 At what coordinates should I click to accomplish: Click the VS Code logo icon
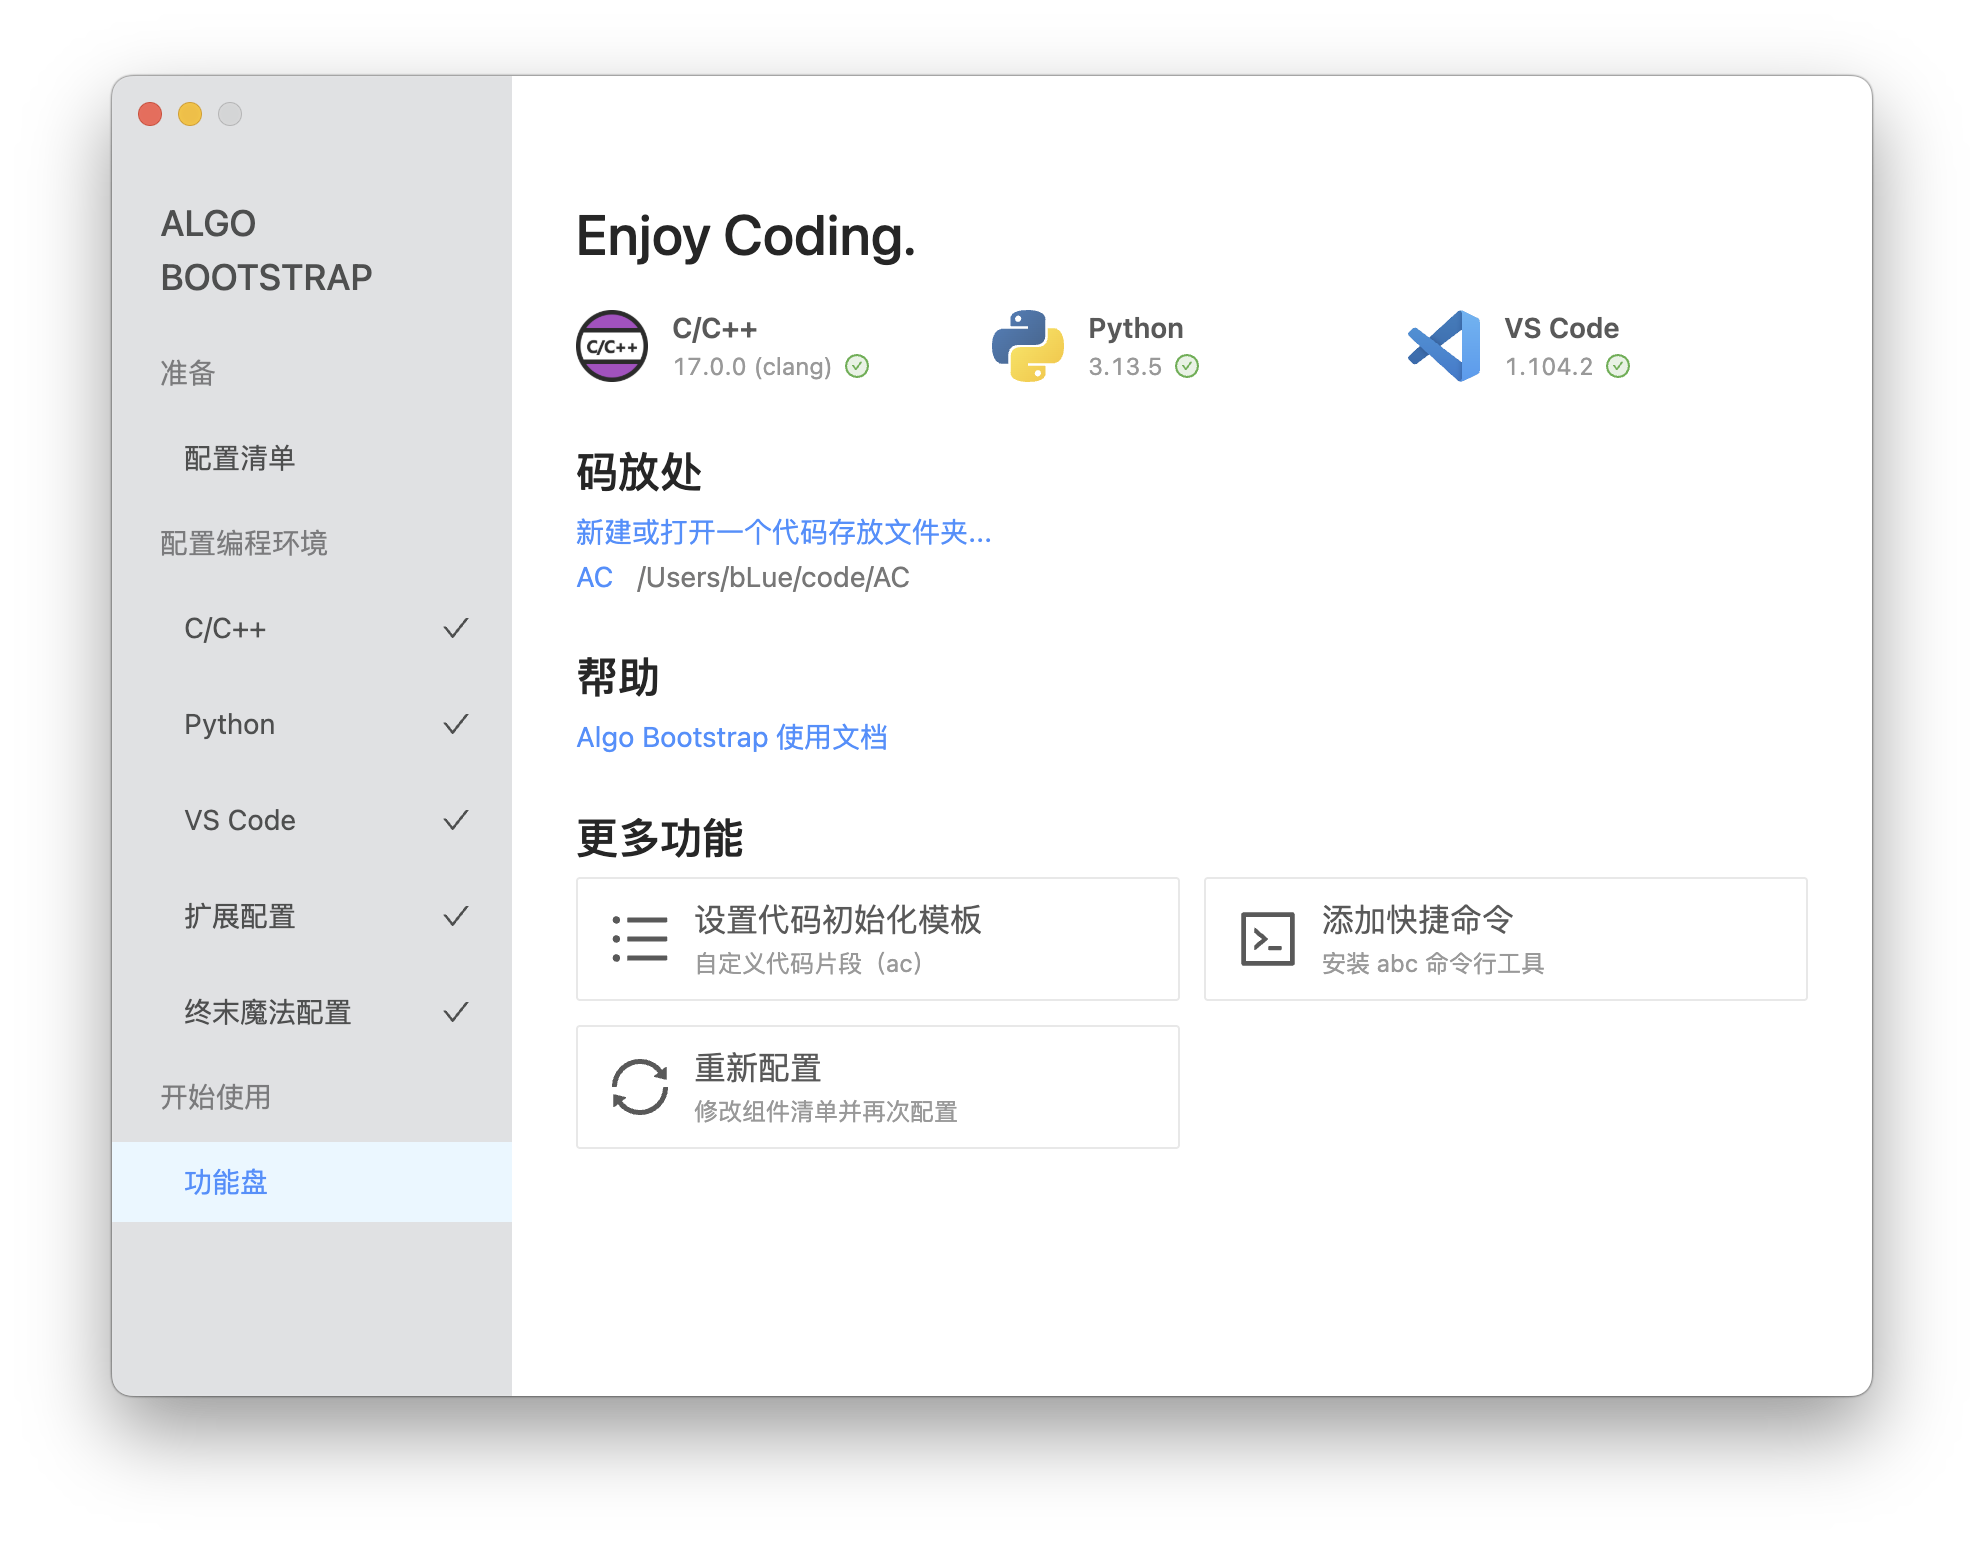(x=1443, y=346)
